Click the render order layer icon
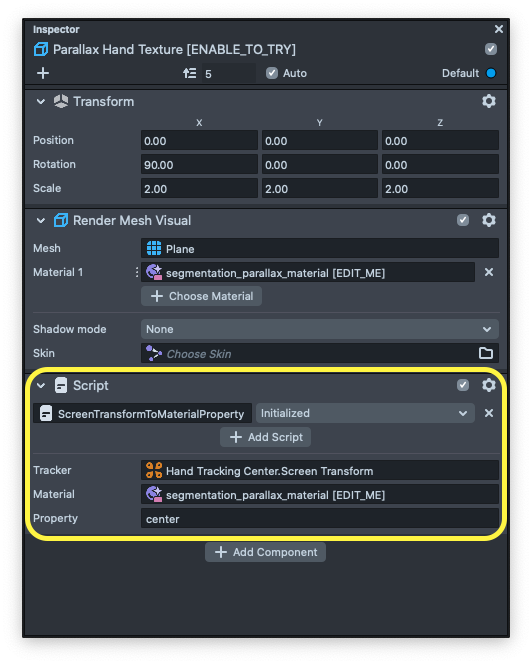This screenshot has height=664, width=532. point(189,73)
